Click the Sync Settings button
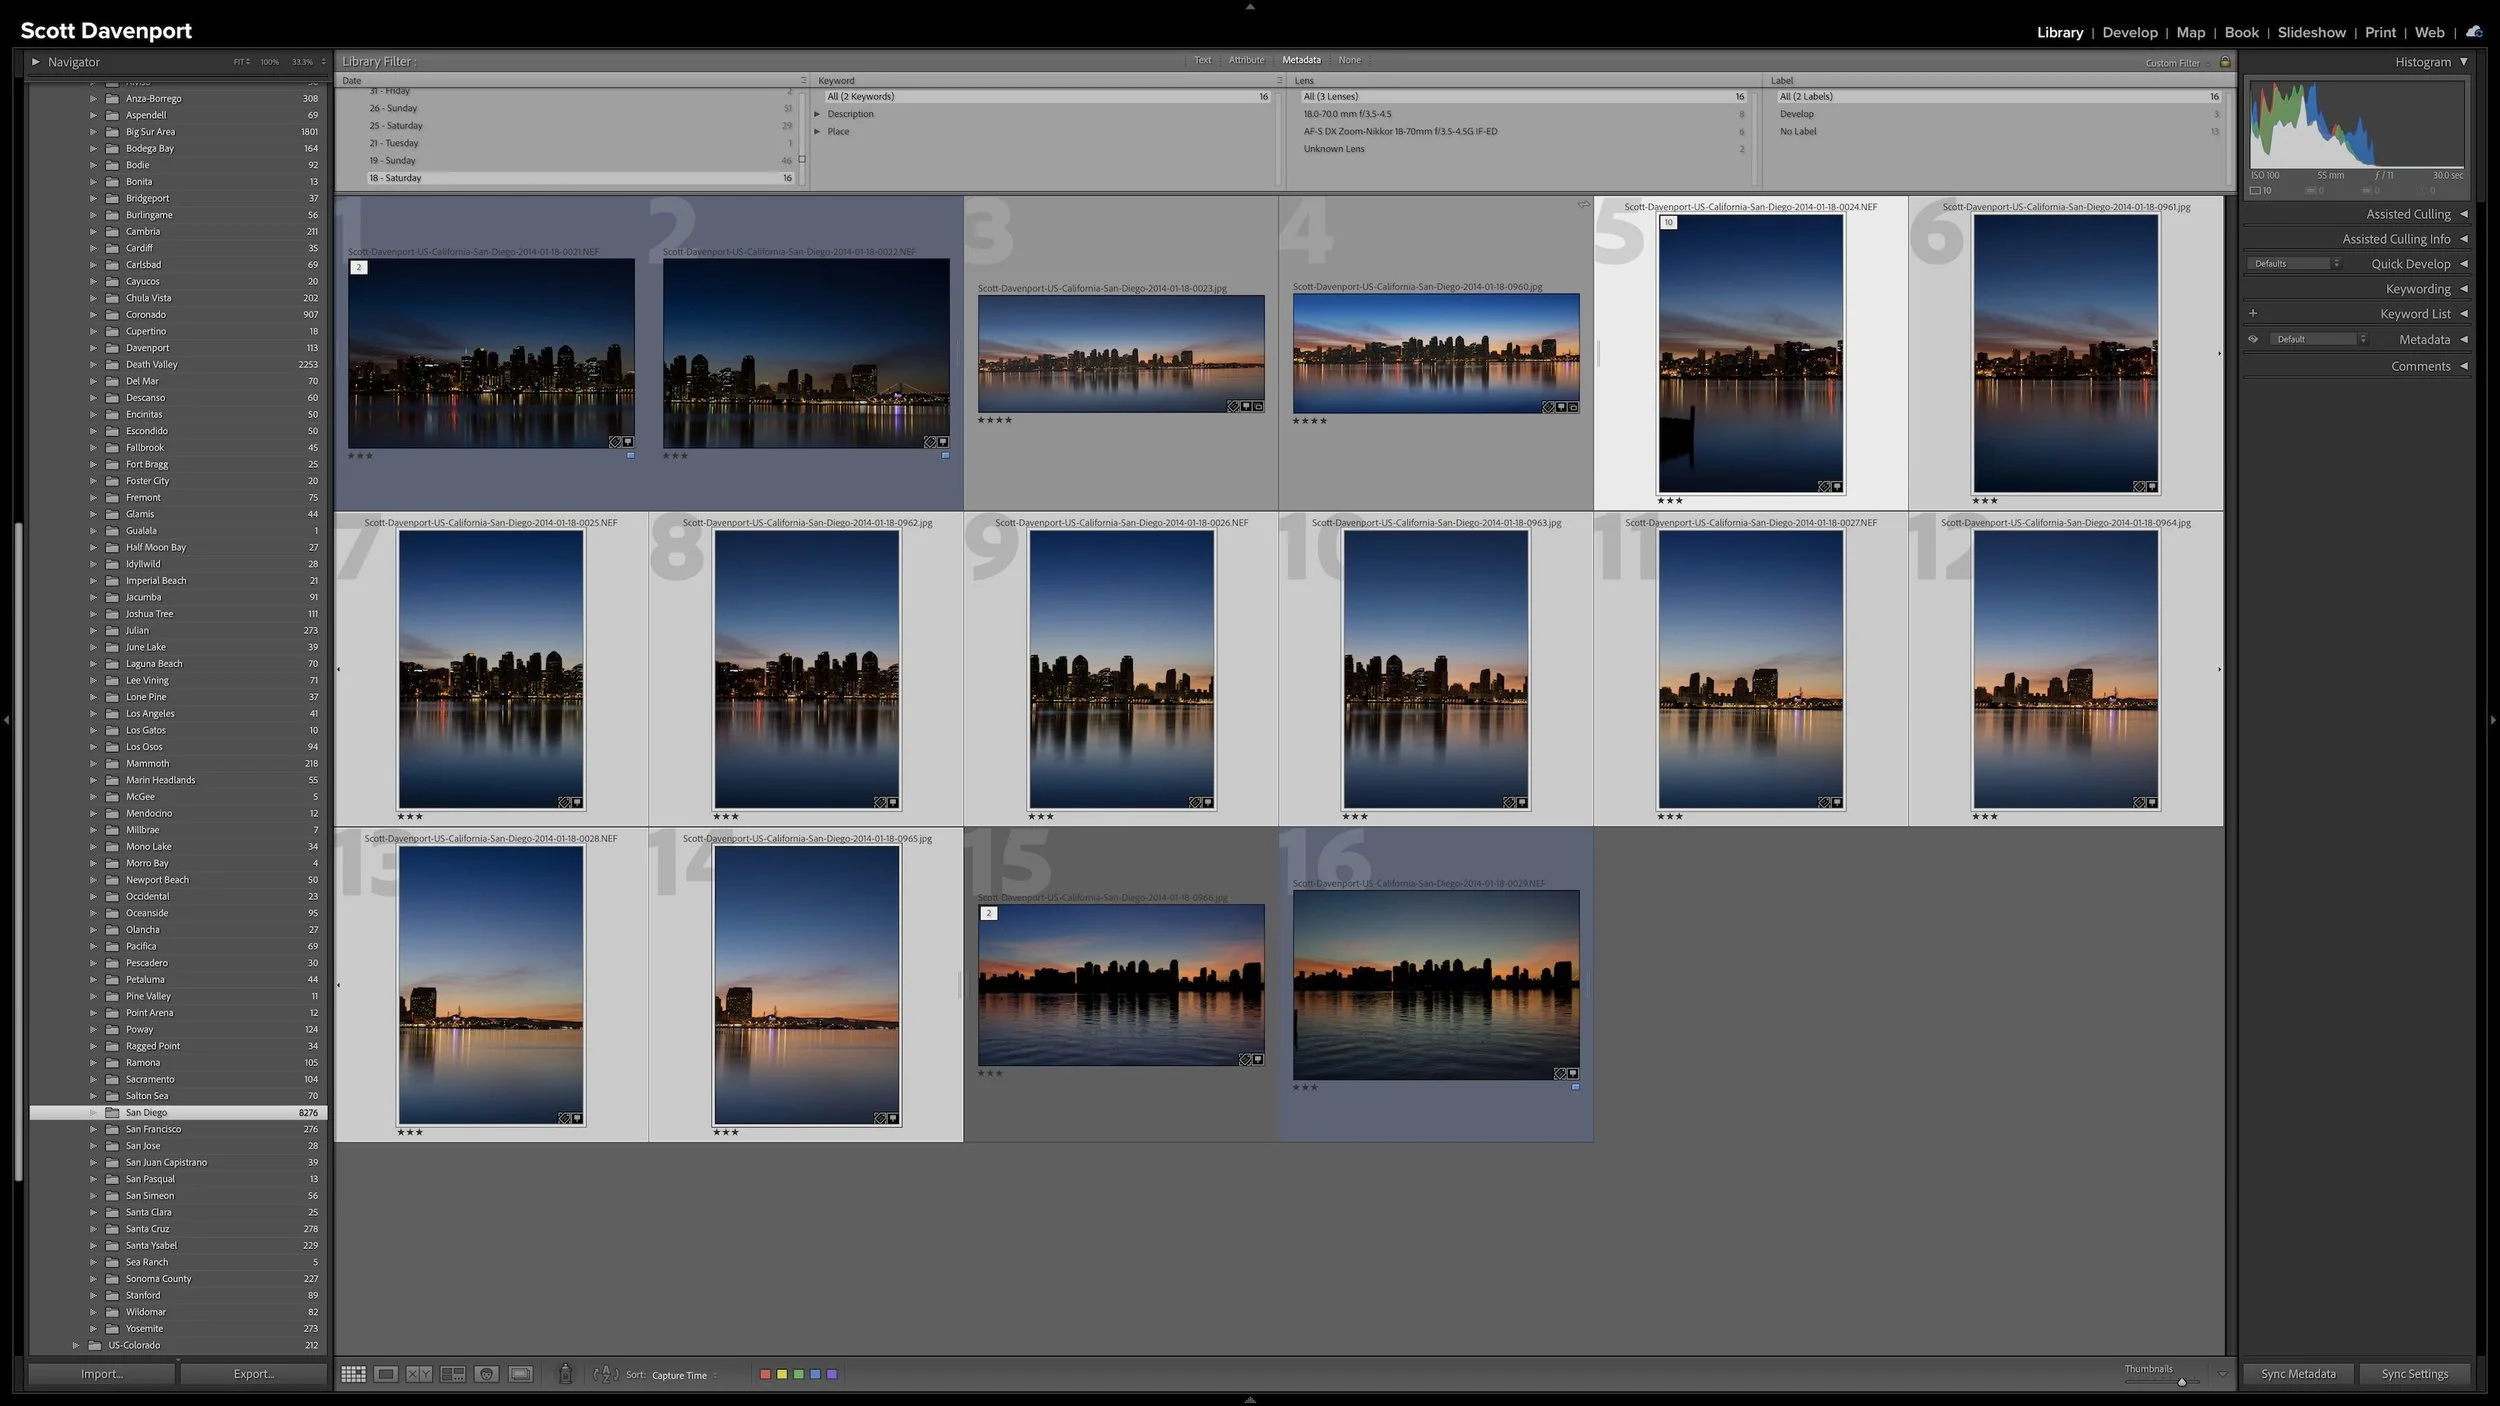The height and width of the screenshot is (1406, 2500). [2414, 1374]
